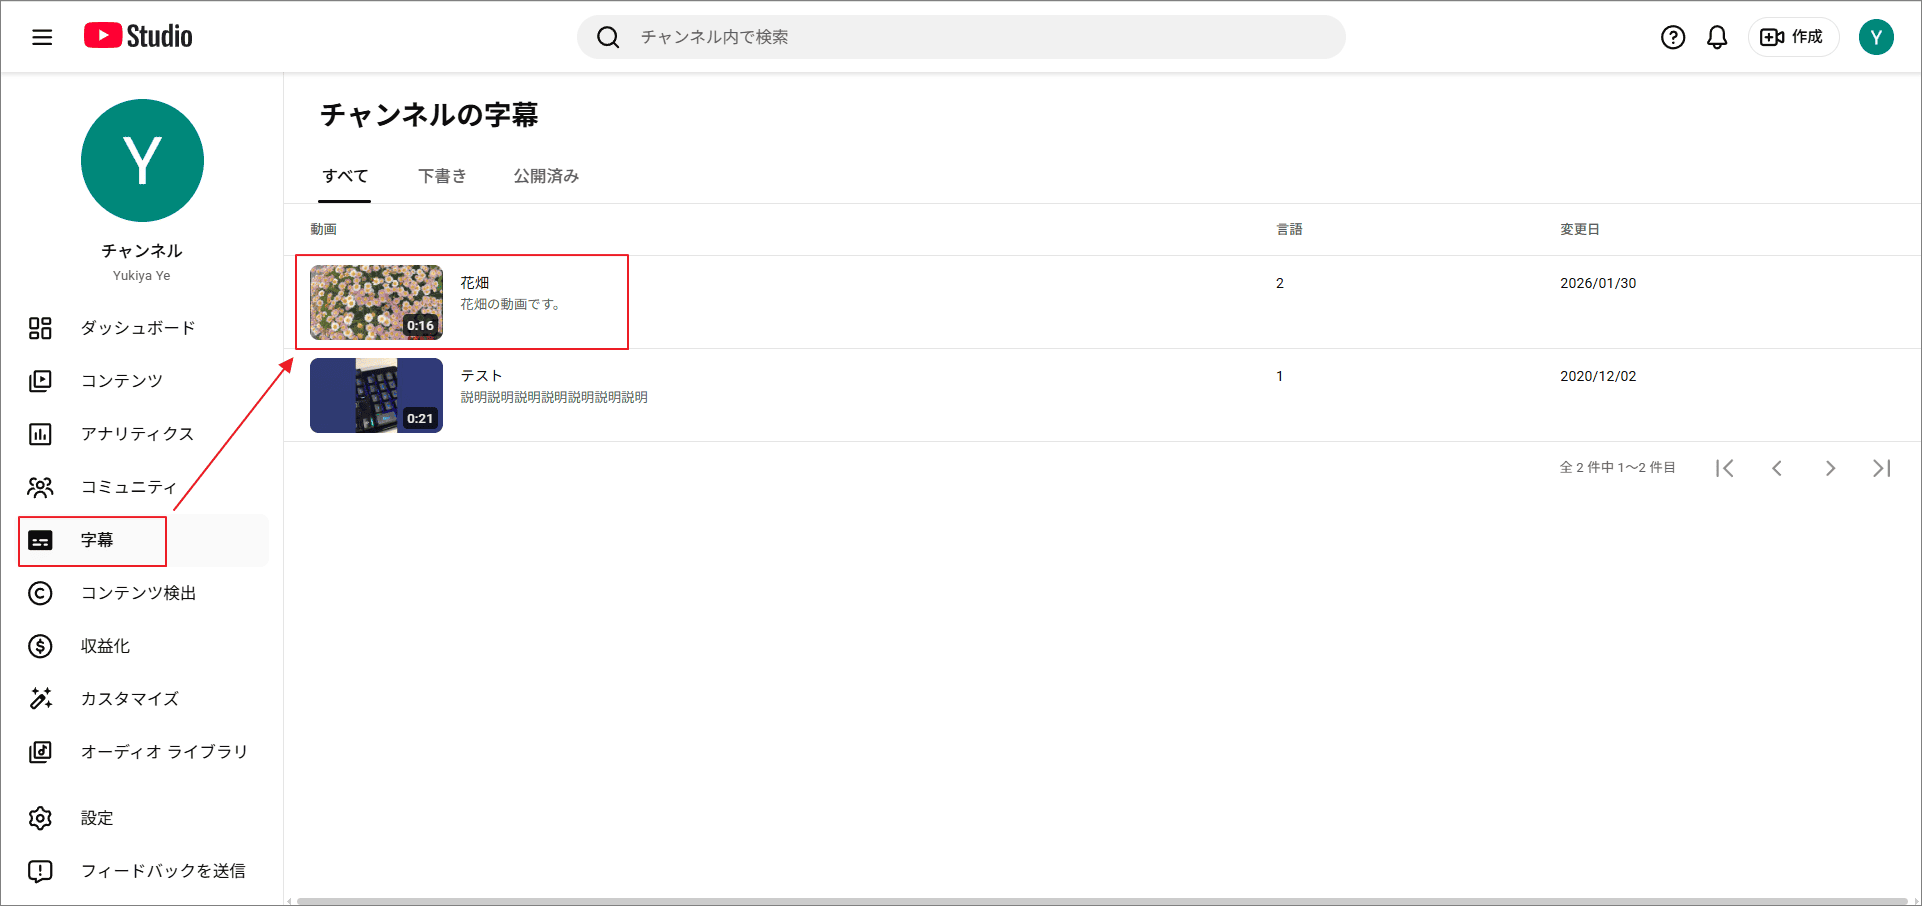Go to the next page of subtitles
1922x906 pixels.
click(x=1830, y=467)
